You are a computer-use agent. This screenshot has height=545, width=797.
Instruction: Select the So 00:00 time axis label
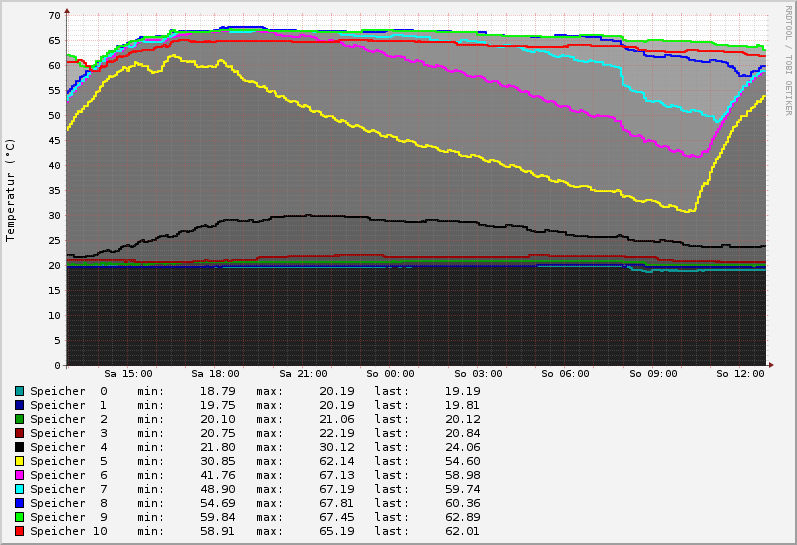[391, 374]
